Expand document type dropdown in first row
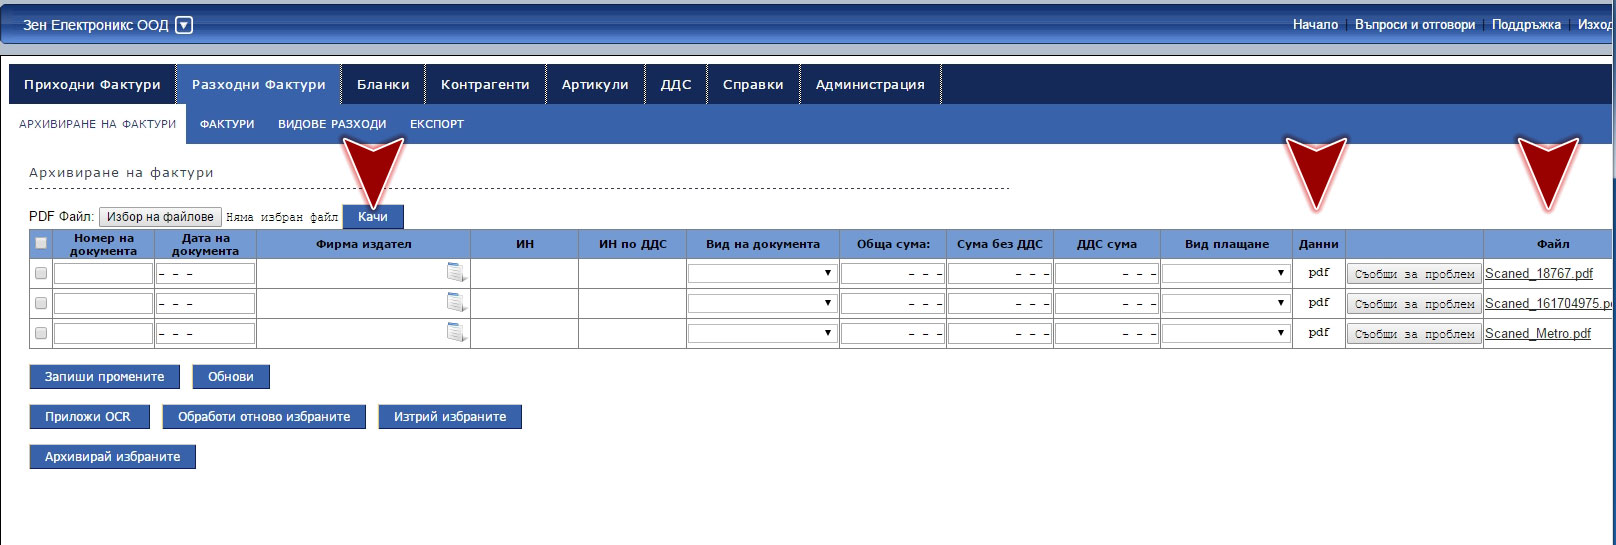The height and width of the screenshot is (545, 1616). [762, 273]
